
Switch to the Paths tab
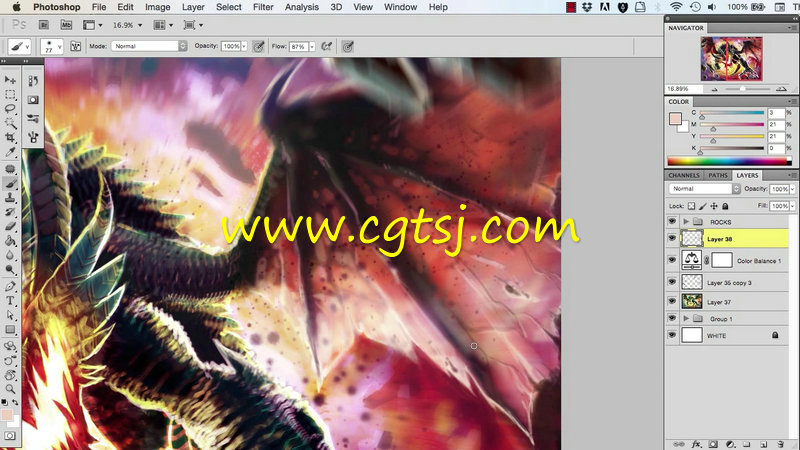[x=718, y=175]
